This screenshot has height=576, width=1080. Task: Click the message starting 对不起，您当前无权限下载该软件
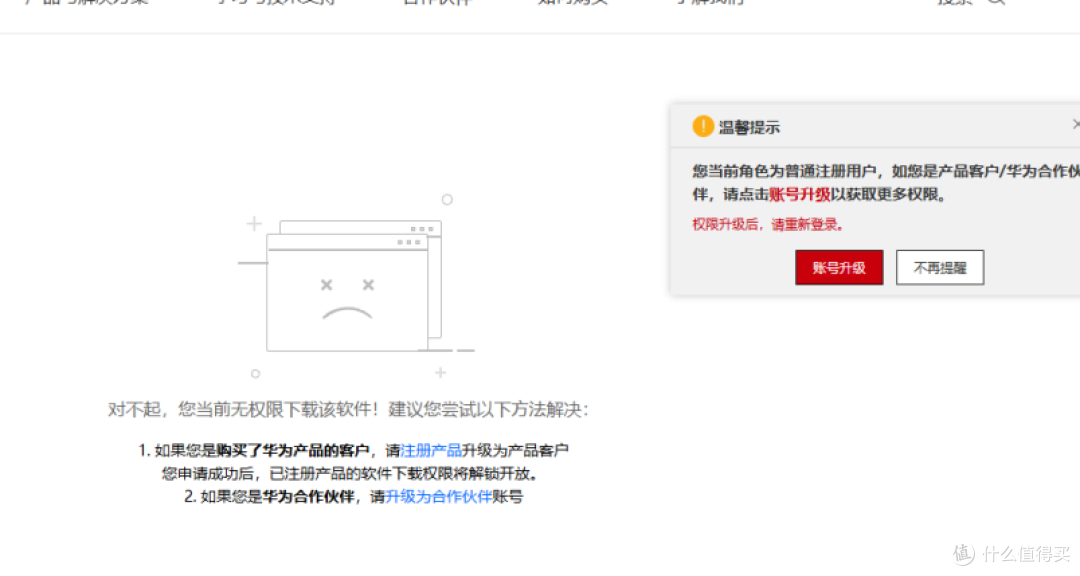pyautogui.click(x=349, y=410)
